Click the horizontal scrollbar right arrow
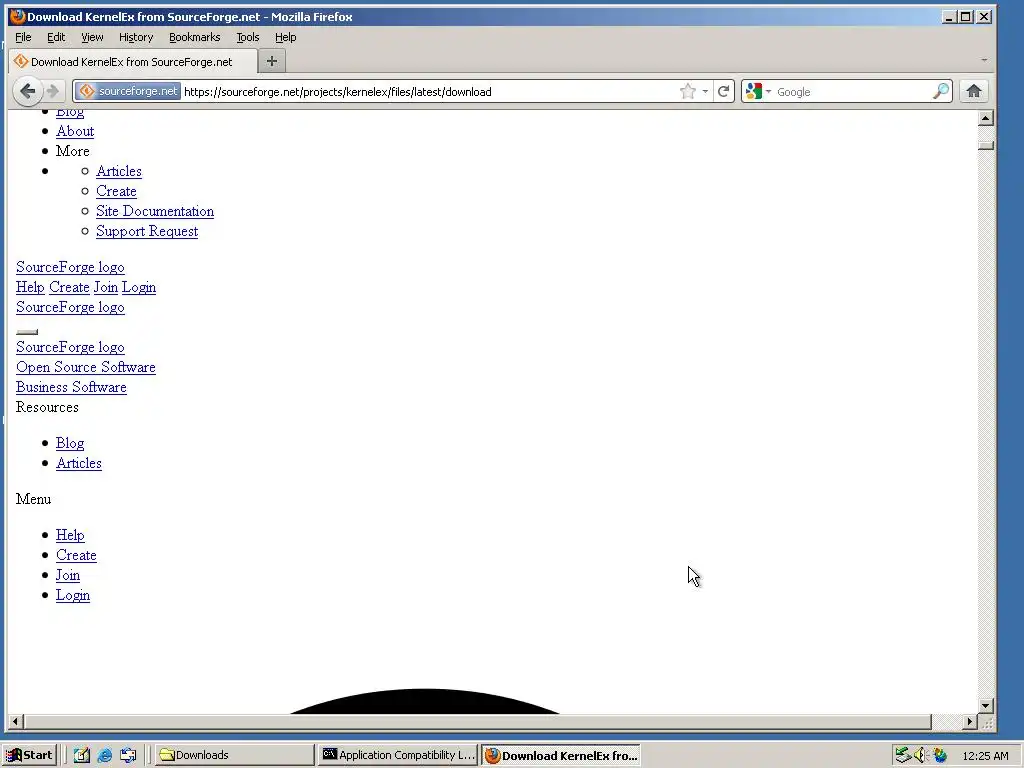The height and width of the screenshot is (768, 1024). pos(970,722)
